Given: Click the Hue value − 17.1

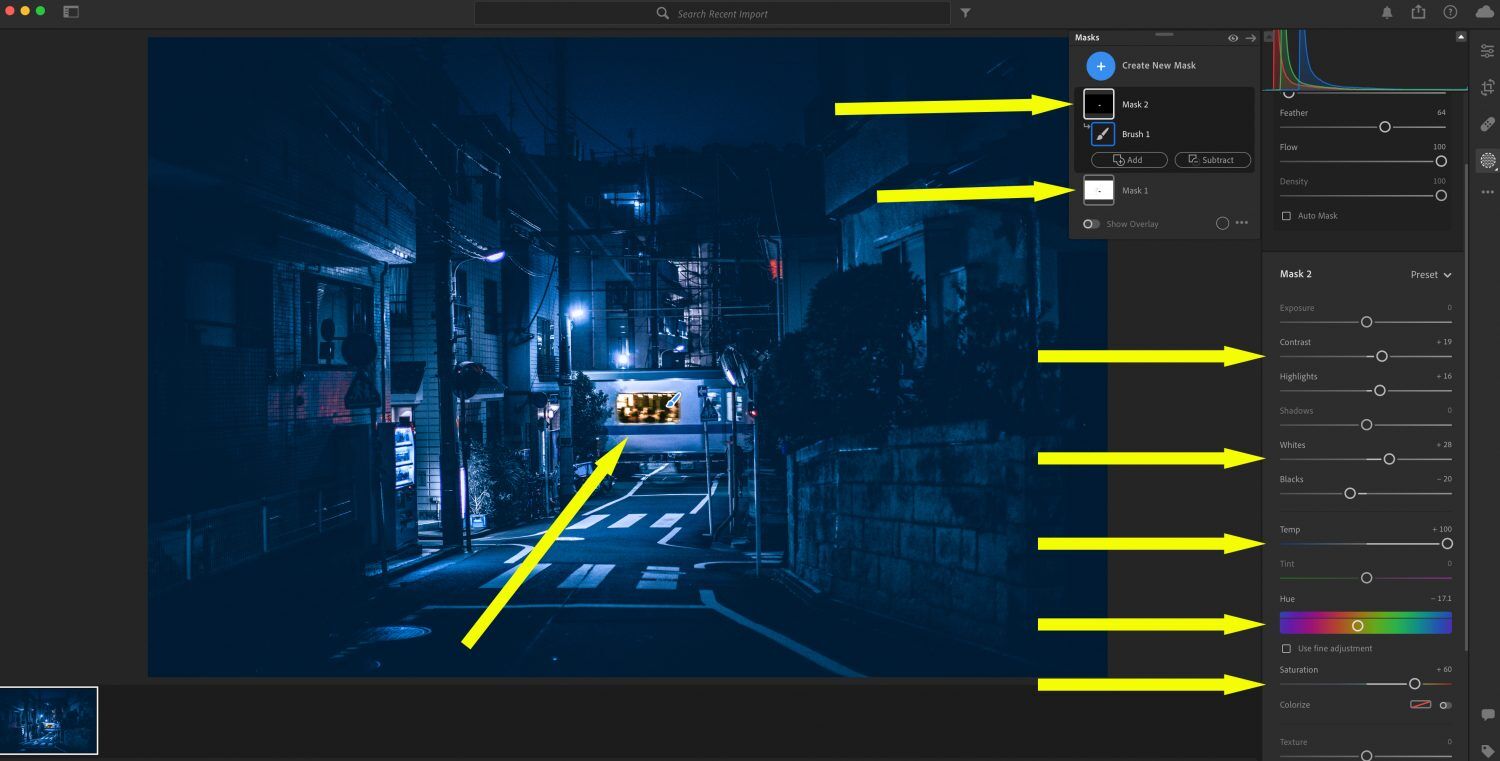Looking at the screenshot, I should [x=1441, y=599].
